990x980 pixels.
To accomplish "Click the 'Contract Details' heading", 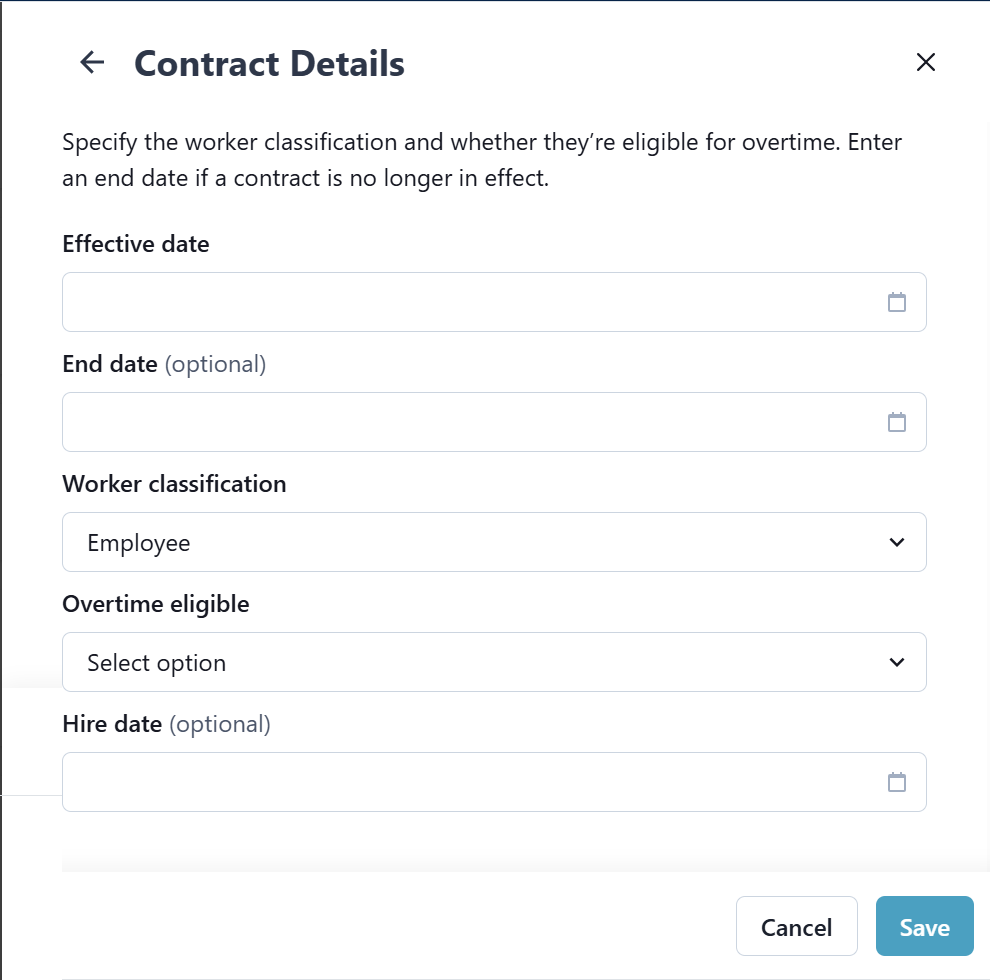I will click(269, 63).
